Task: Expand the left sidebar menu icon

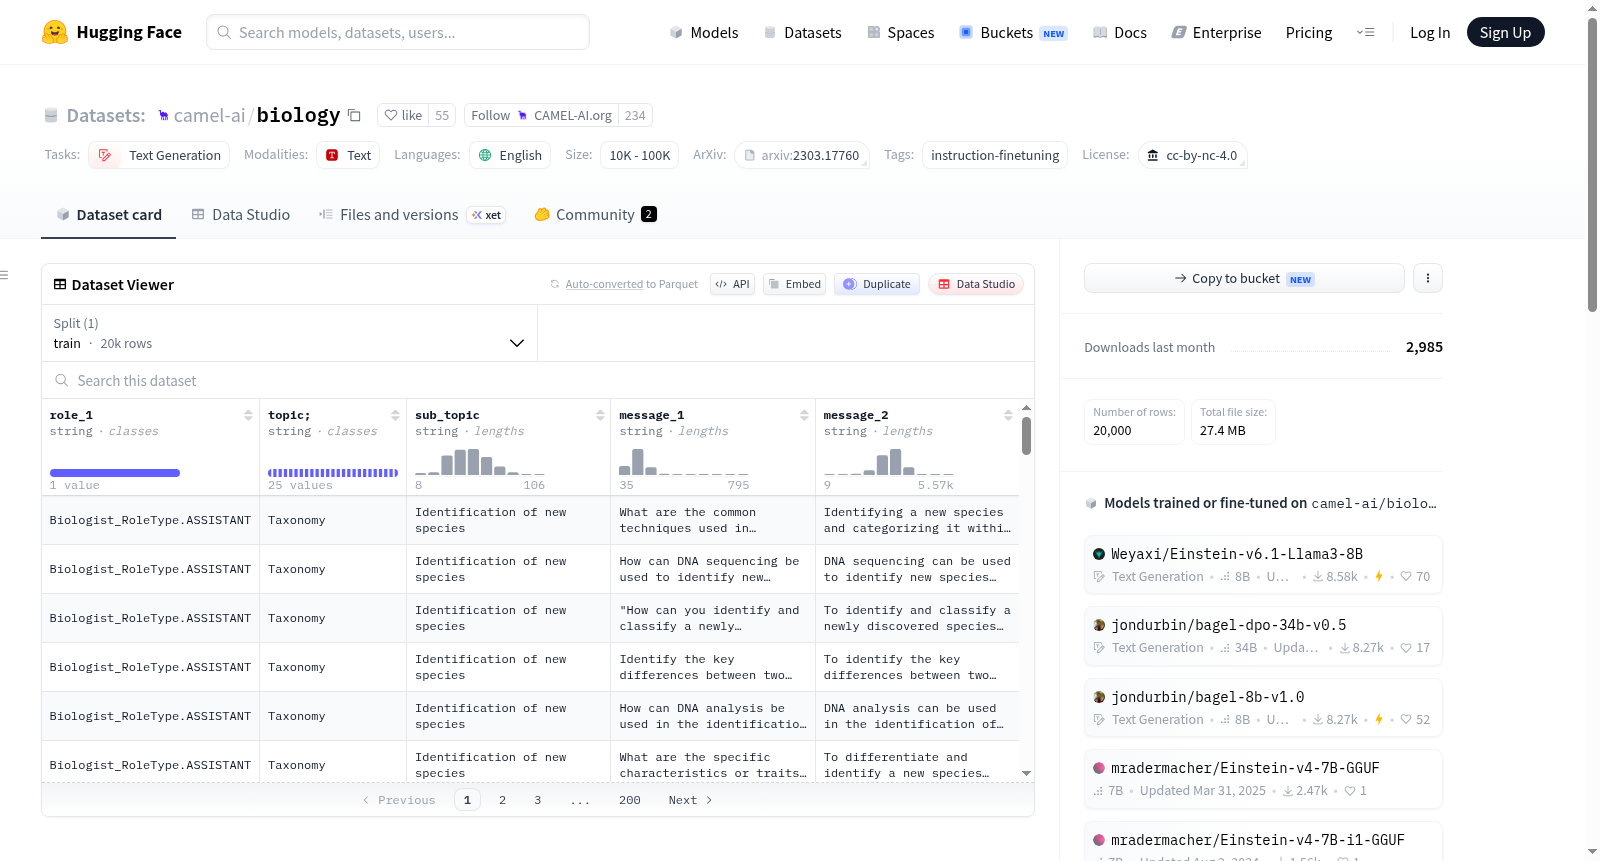Action: (x=4, y=275)
